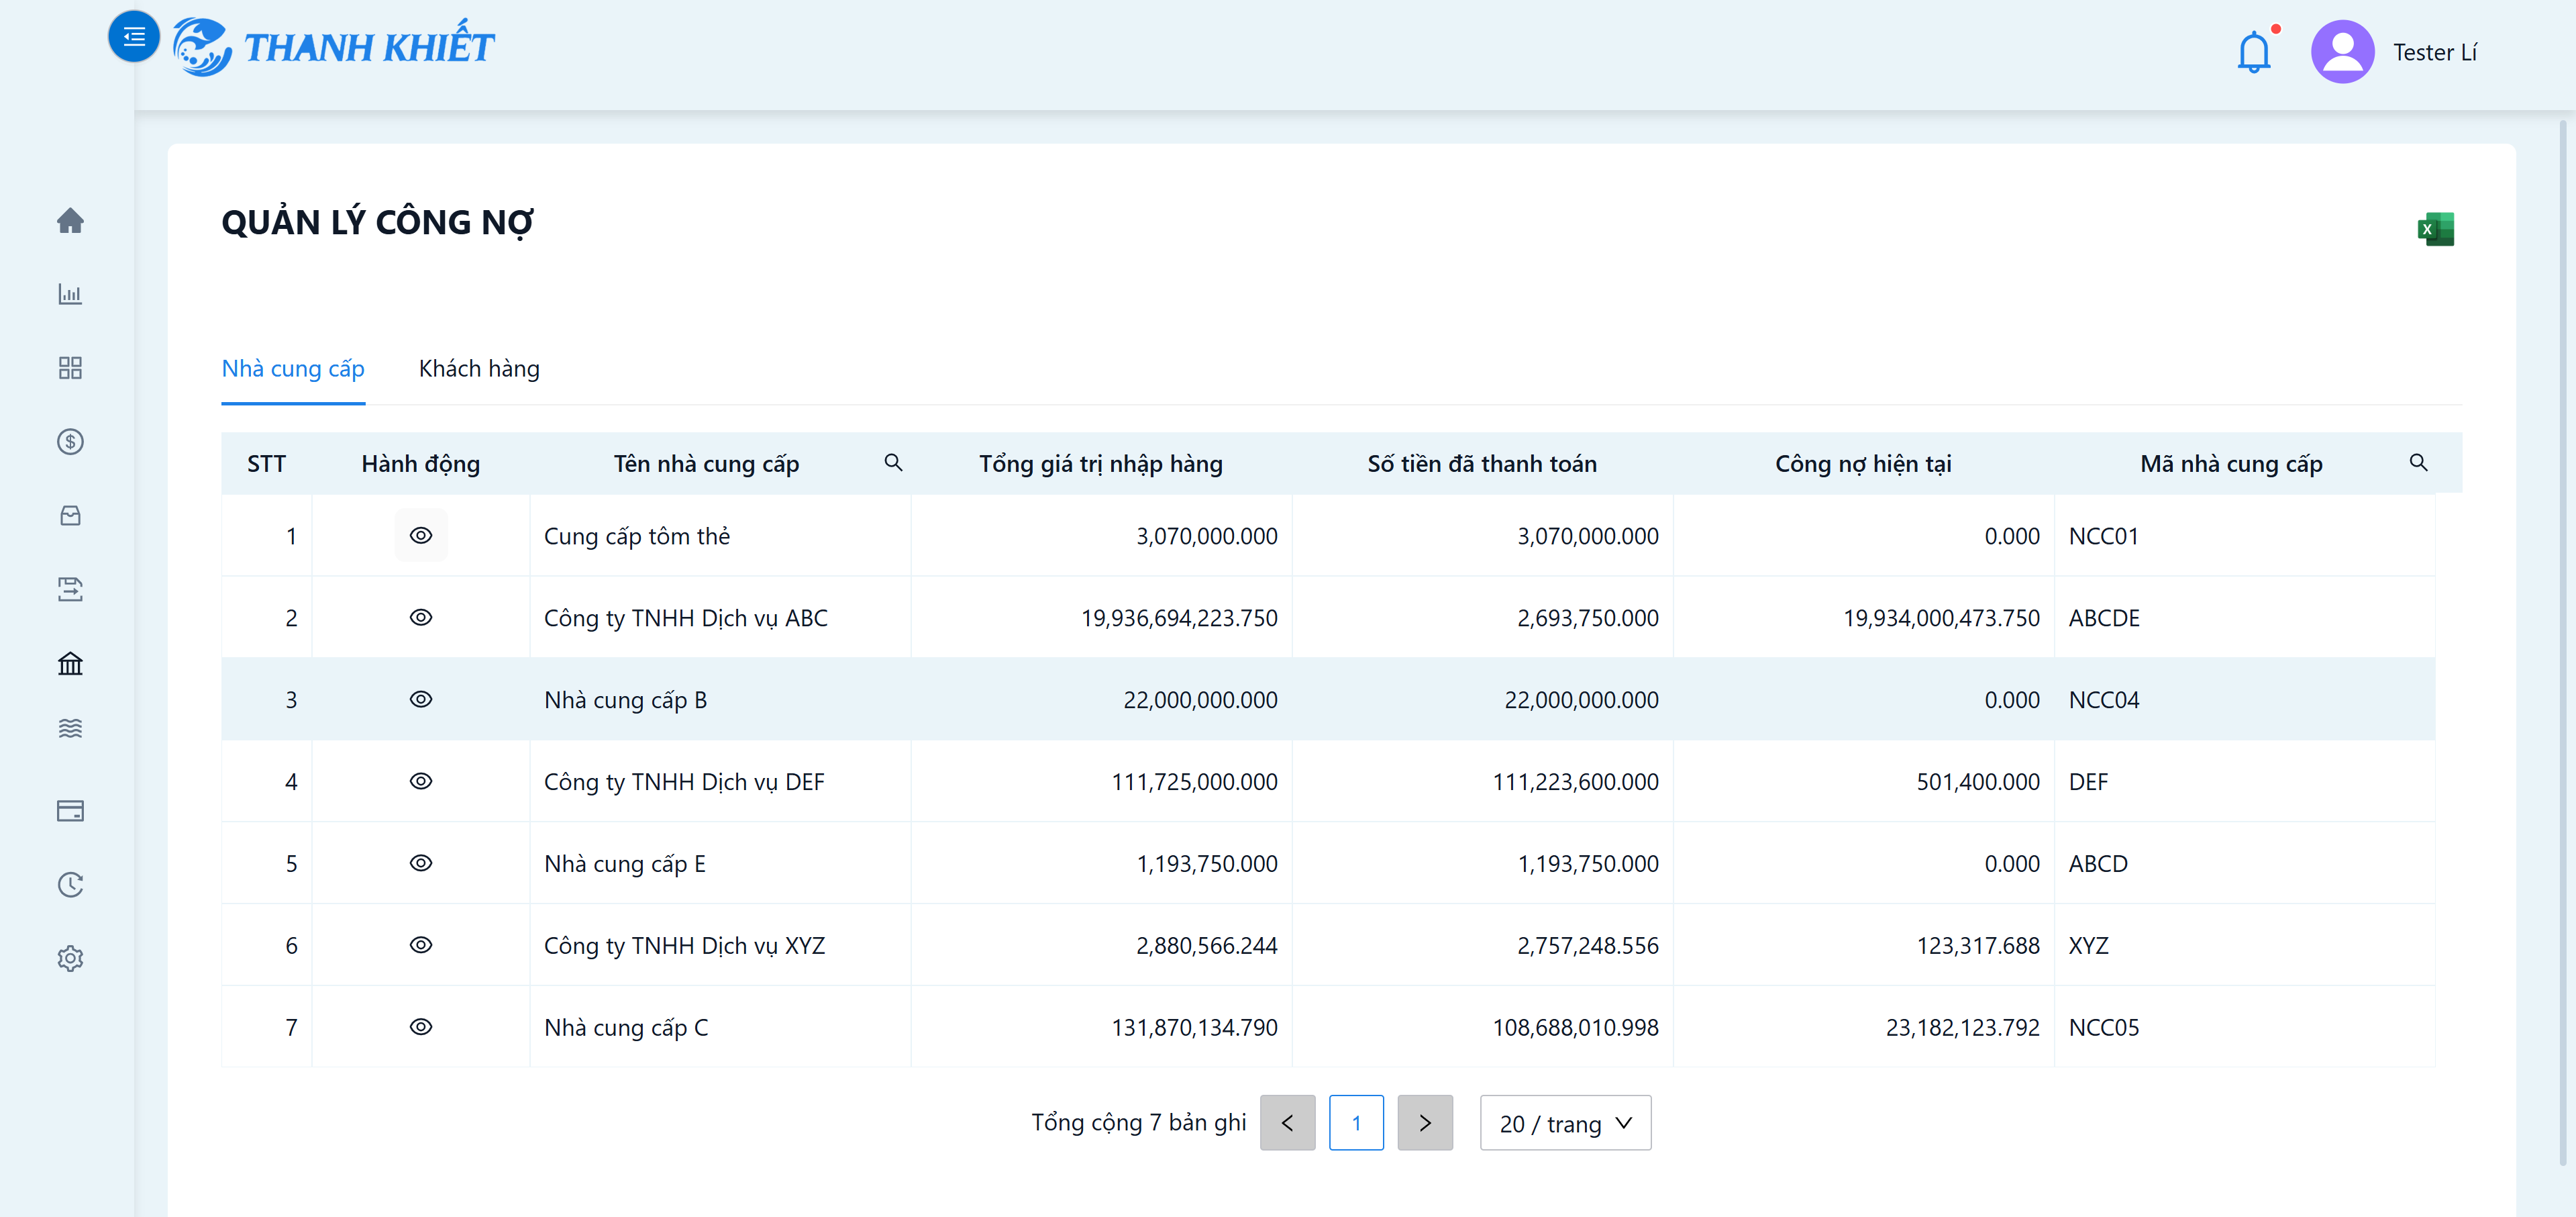Open the user avatar profile
Viewport: 2576px width, 1217px height.
pos(2342,51)
